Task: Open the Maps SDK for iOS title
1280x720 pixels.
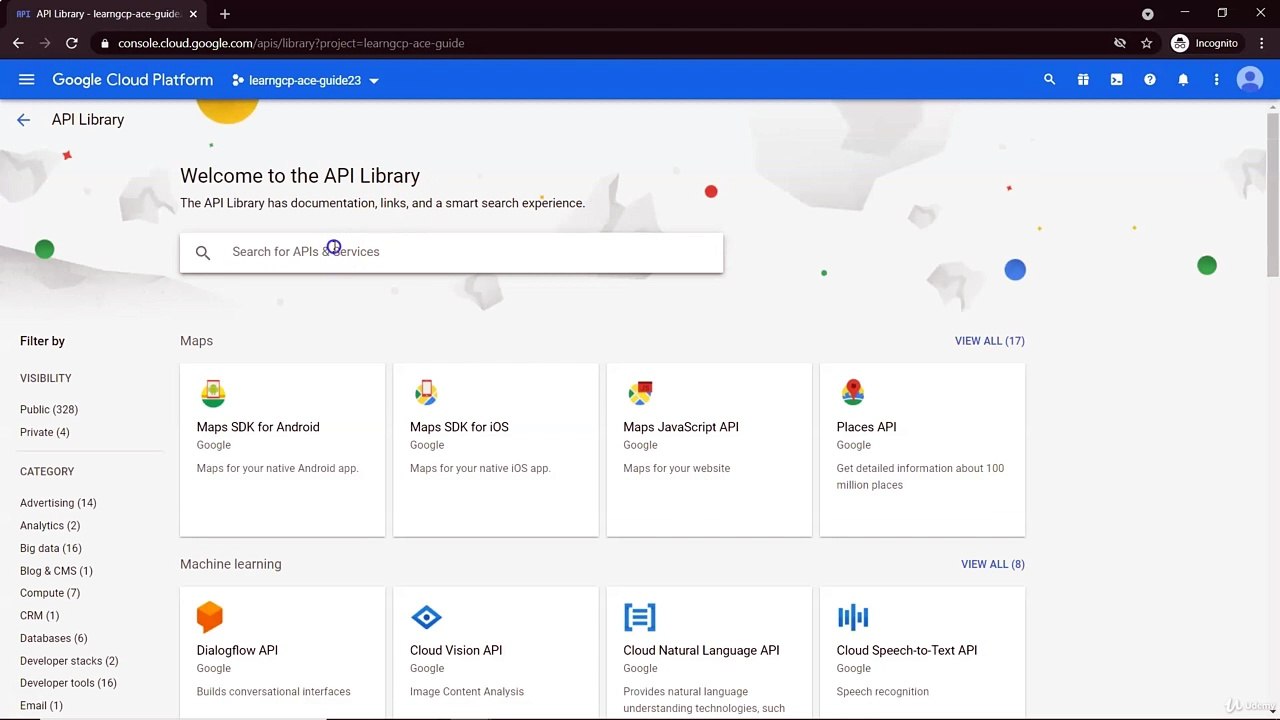Action: 459,427
